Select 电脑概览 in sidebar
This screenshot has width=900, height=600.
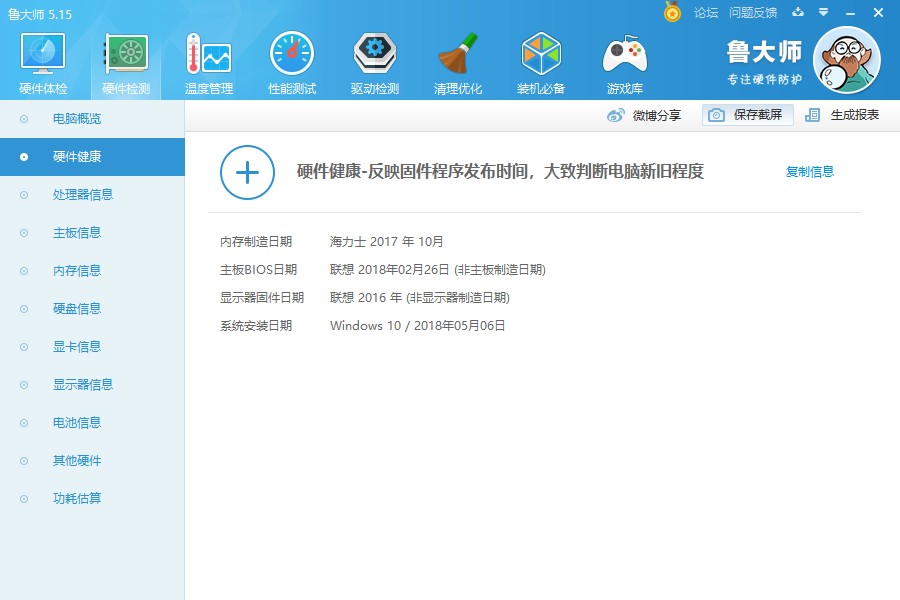pyautogui.click(x=92, y=119)
